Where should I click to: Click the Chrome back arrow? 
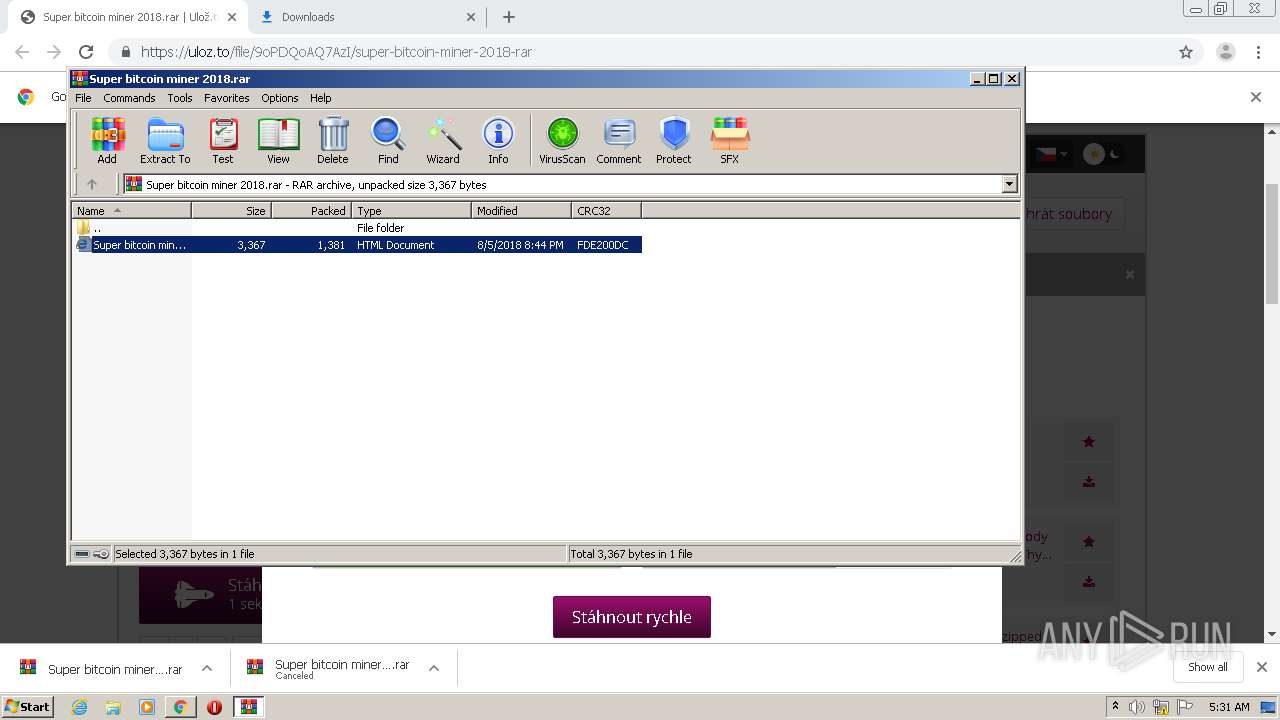22,52
